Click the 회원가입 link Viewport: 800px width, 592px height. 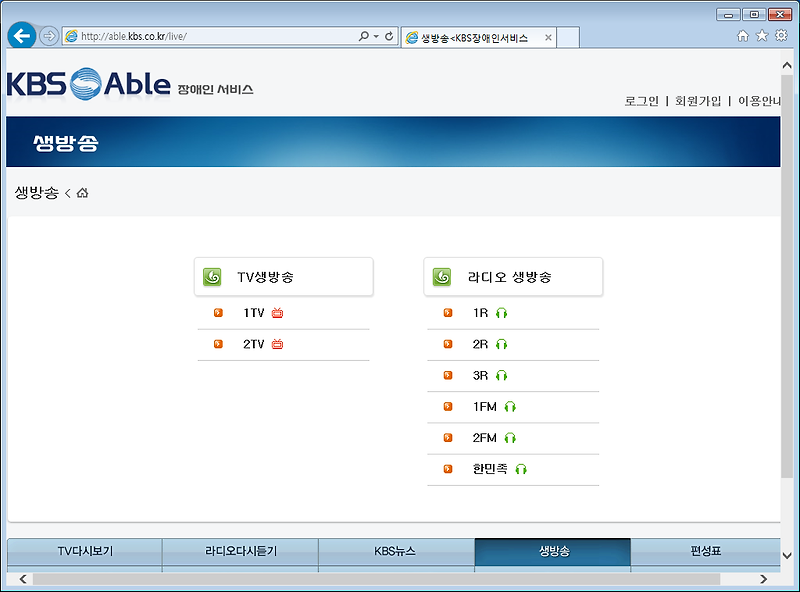point(698,101)
